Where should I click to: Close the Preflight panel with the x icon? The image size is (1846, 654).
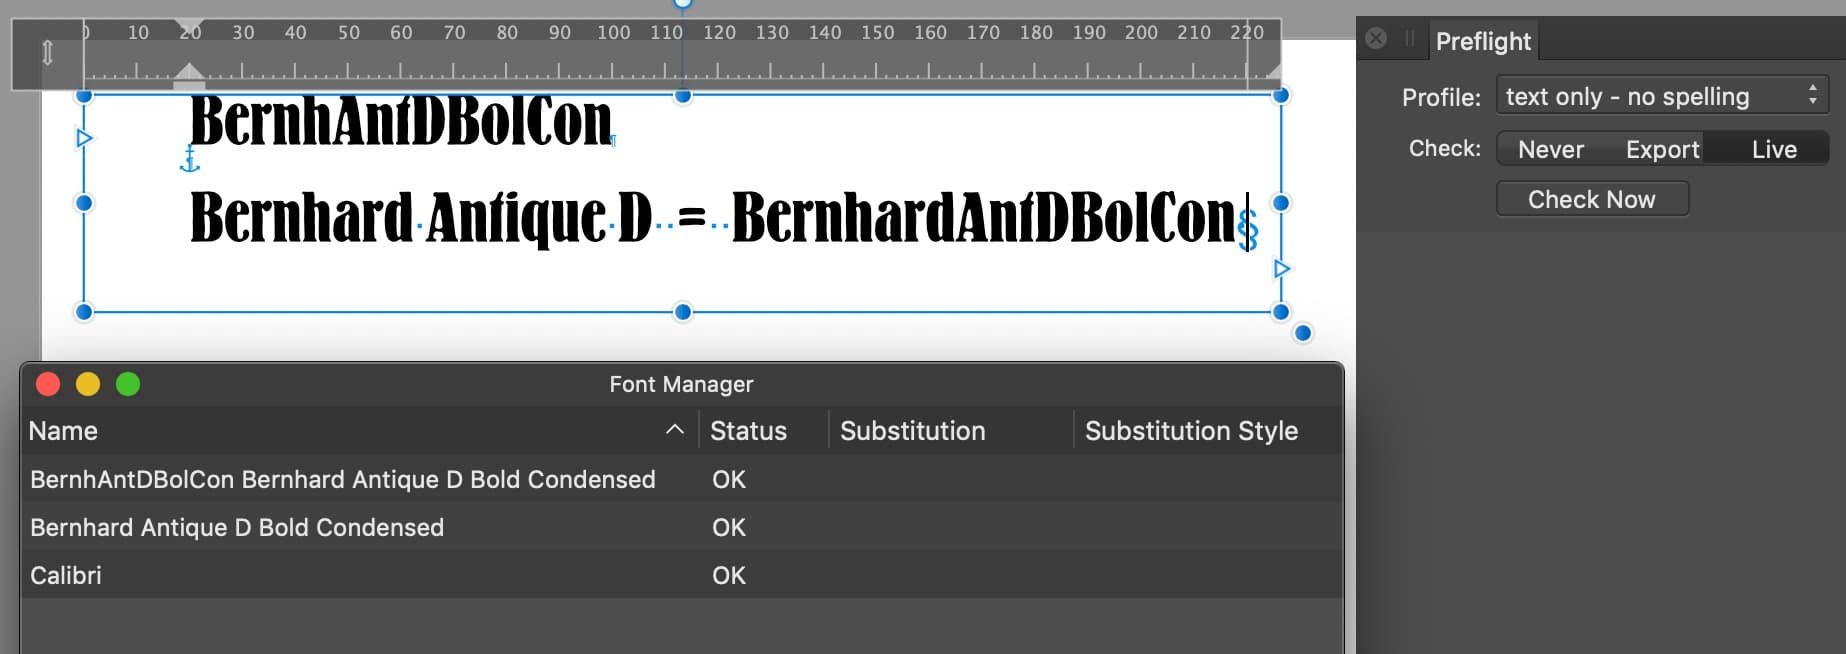[x=1376, y=39]
